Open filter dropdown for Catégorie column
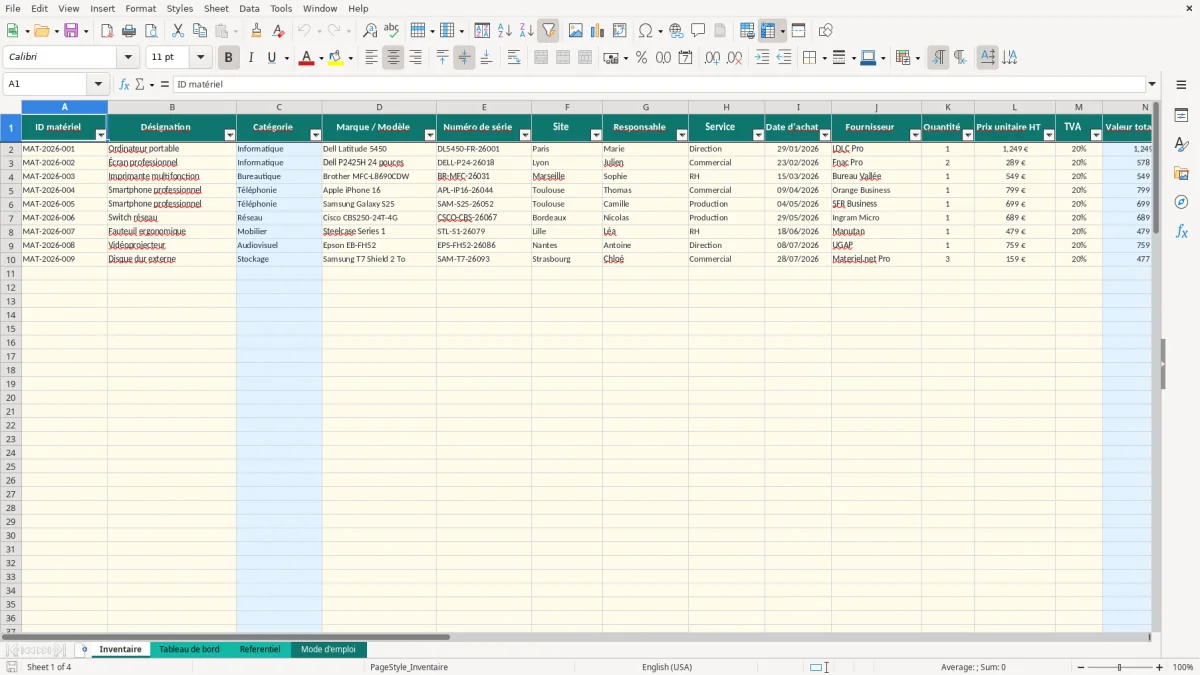This screenshot has height=675, width=1200. (316, 135)
